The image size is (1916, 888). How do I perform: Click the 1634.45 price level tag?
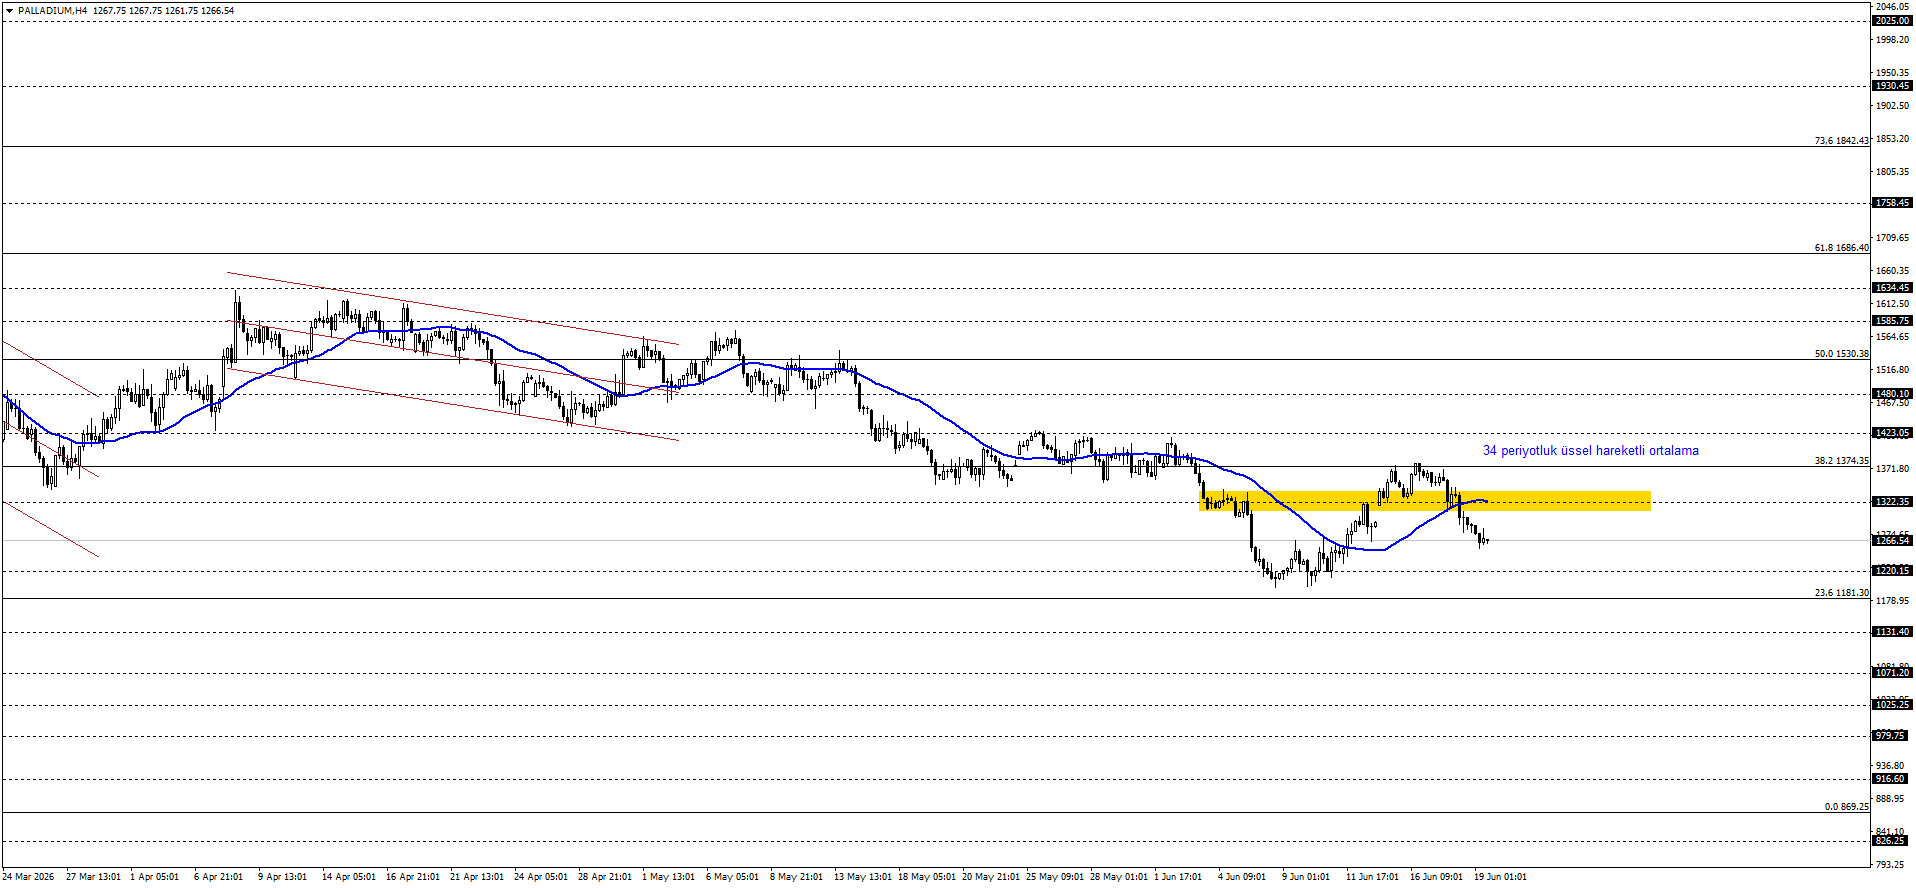click(1892, 288)
